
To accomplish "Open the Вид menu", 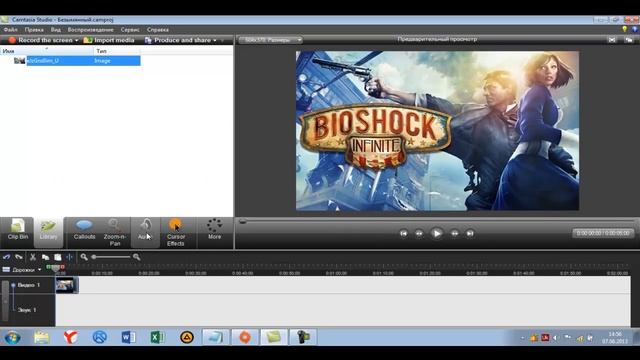I will (56, 30).
